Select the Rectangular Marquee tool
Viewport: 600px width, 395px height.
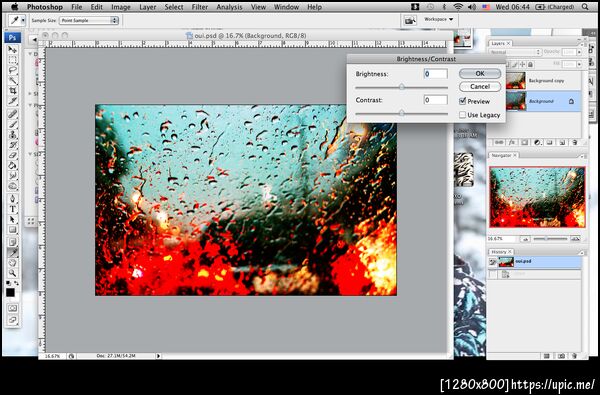click(13, 60)
